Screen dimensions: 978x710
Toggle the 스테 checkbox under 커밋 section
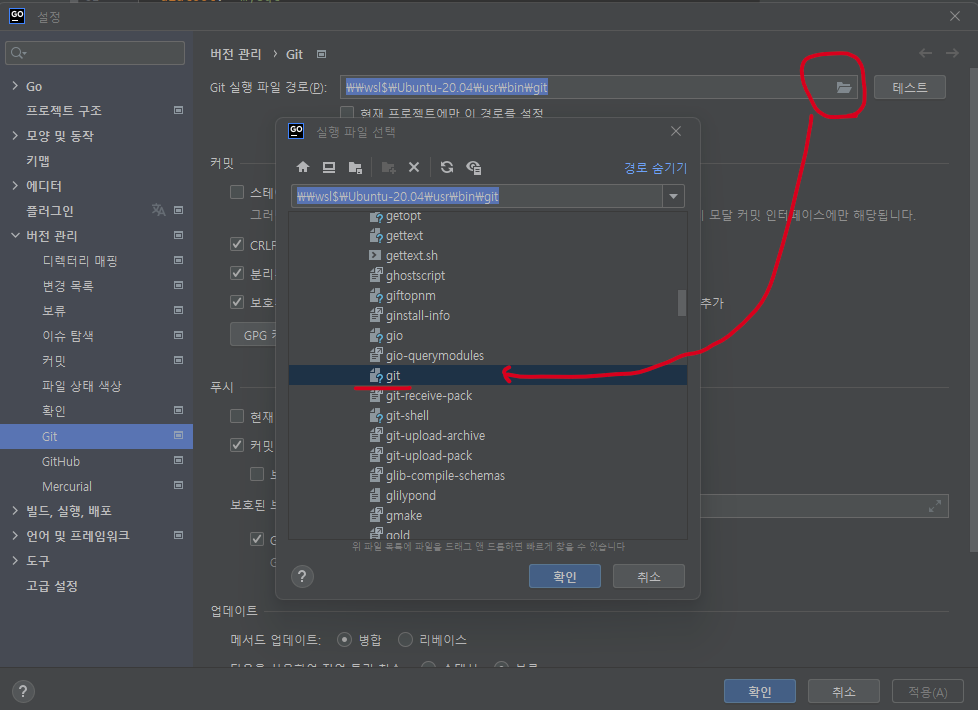pos(237,192)
